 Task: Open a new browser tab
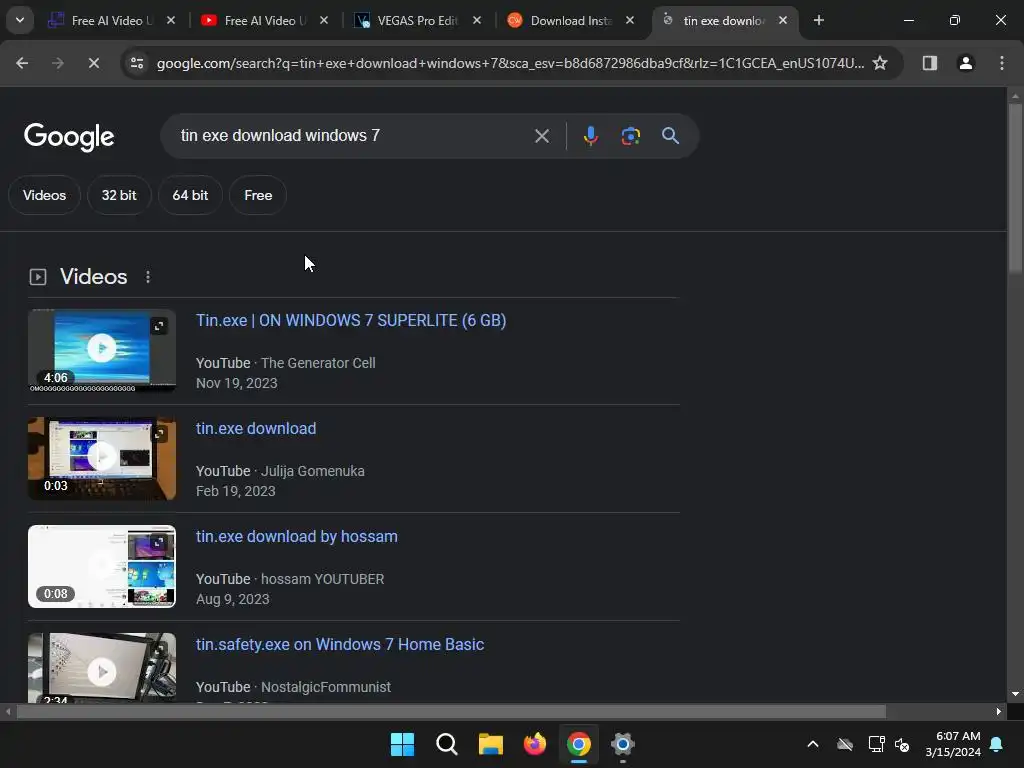click(818, 20)
